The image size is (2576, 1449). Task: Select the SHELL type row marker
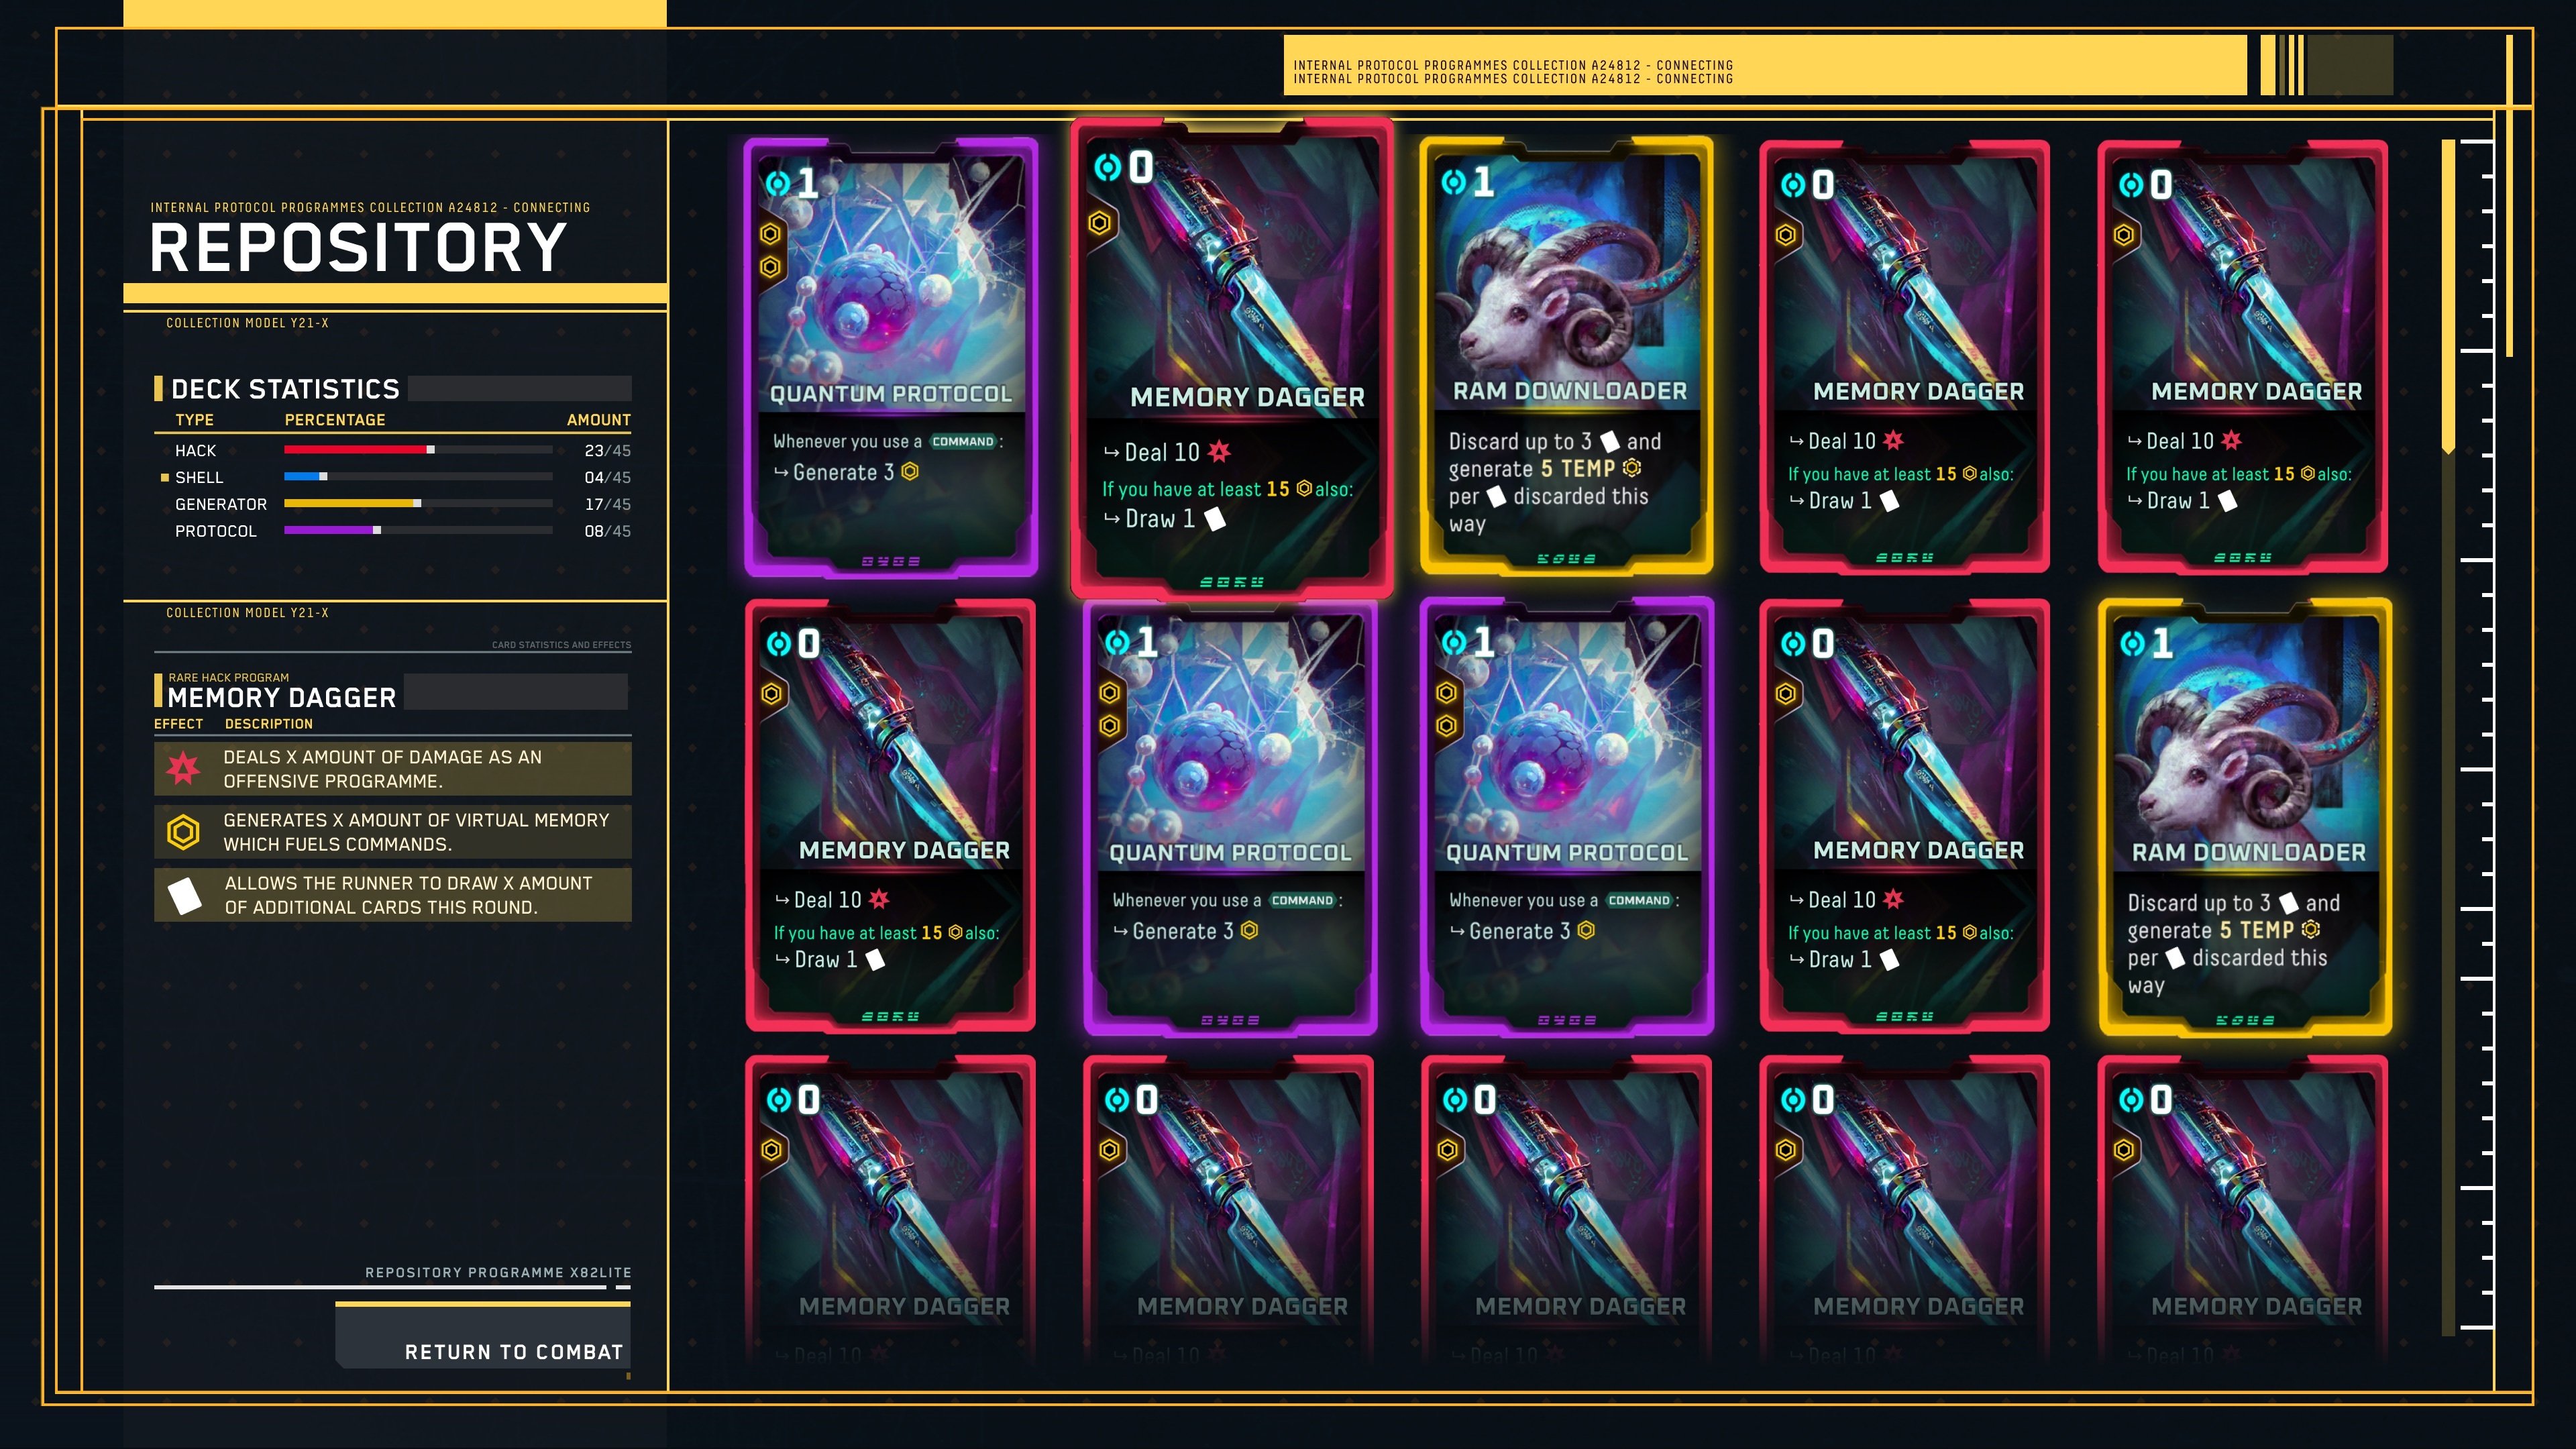tap(165, 478)
